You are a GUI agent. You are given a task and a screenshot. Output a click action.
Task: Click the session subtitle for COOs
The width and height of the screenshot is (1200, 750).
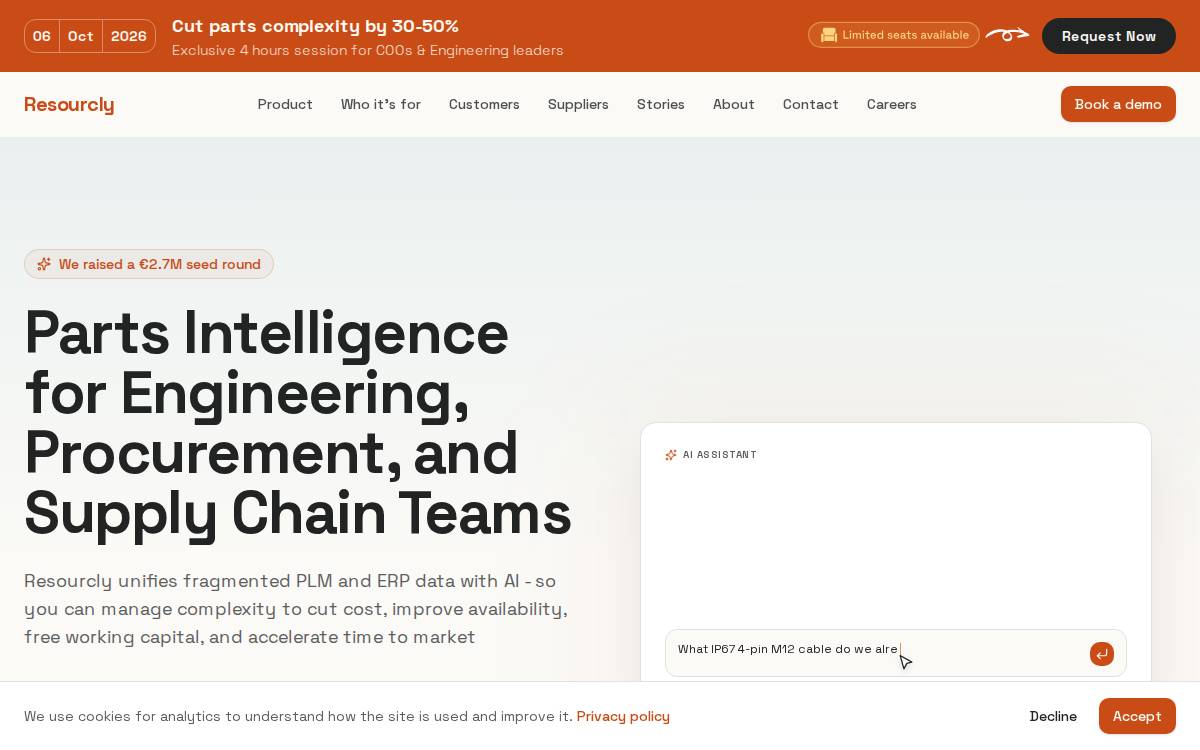(x=368, y=50)
